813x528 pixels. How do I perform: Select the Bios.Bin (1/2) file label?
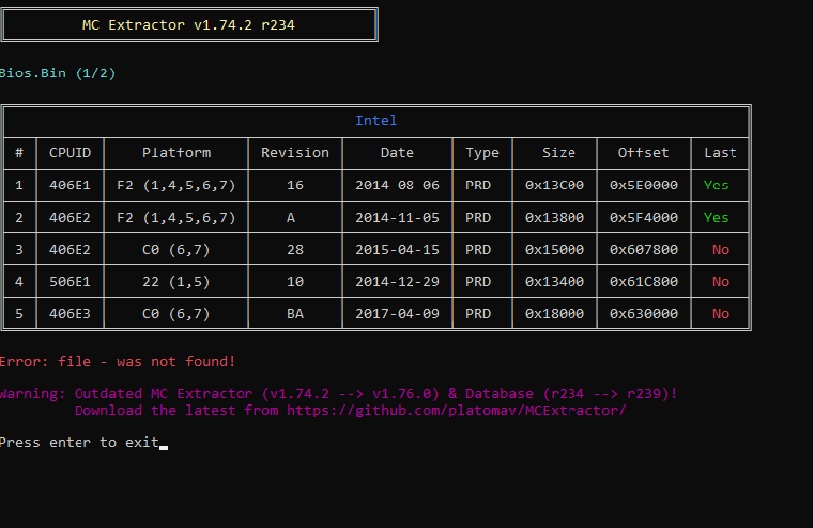58,73
